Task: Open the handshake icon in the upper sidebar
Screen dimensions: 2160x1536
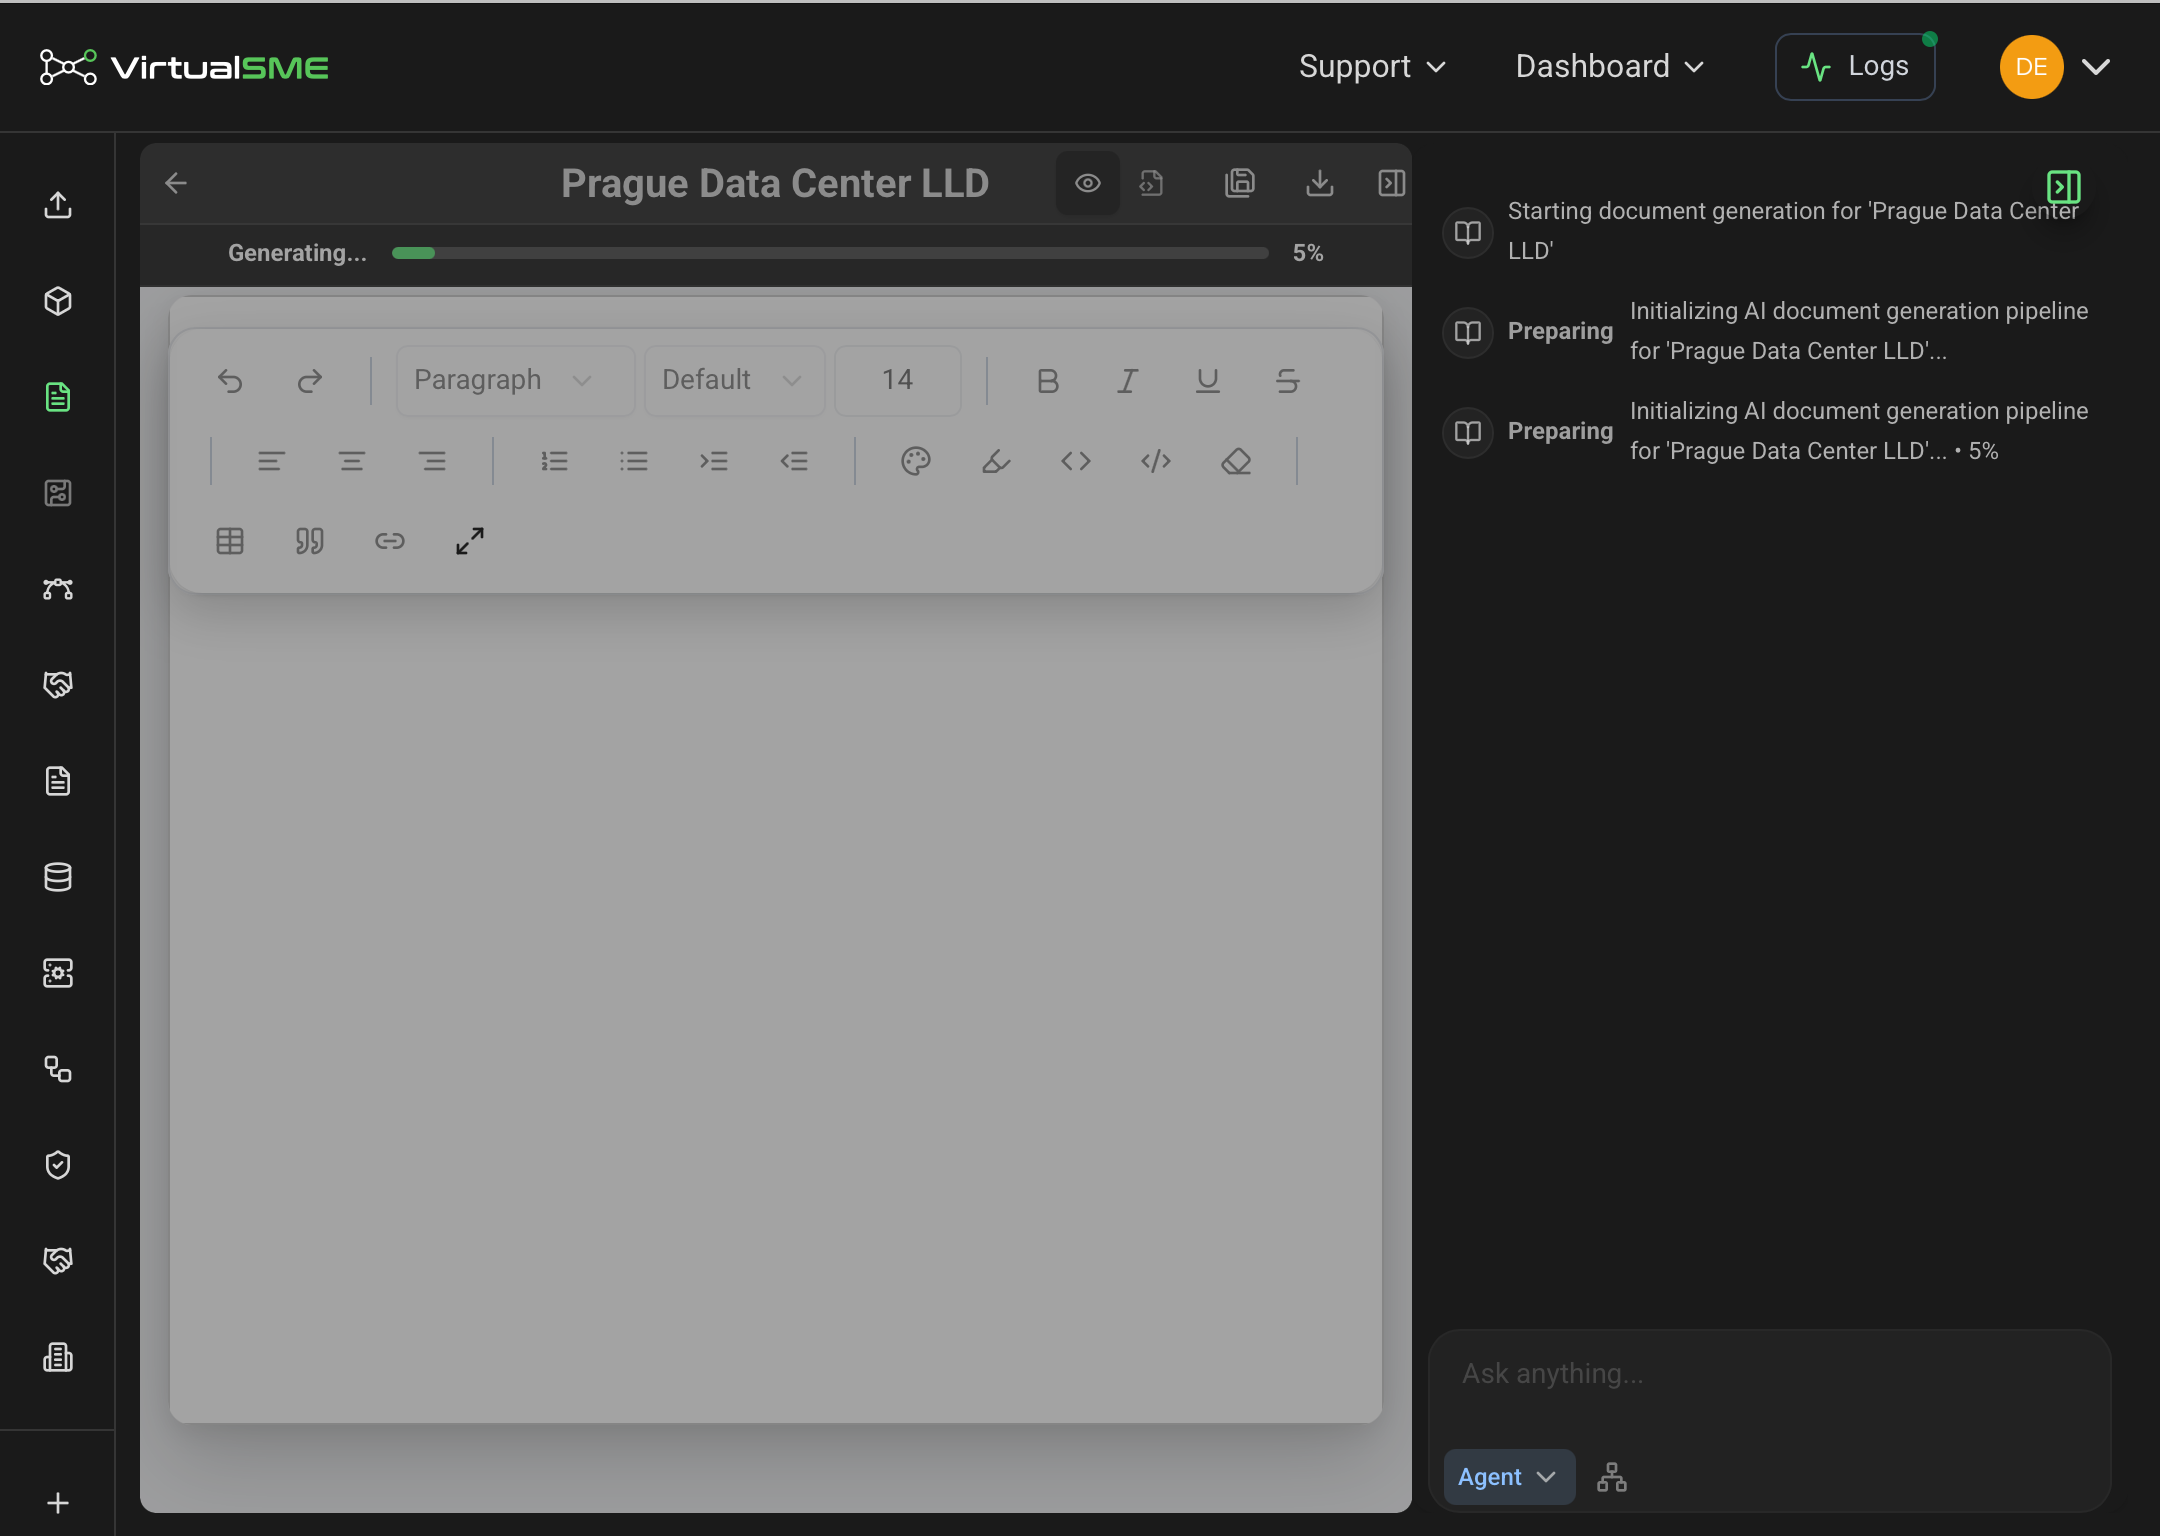Action: (x=58, y=685)
